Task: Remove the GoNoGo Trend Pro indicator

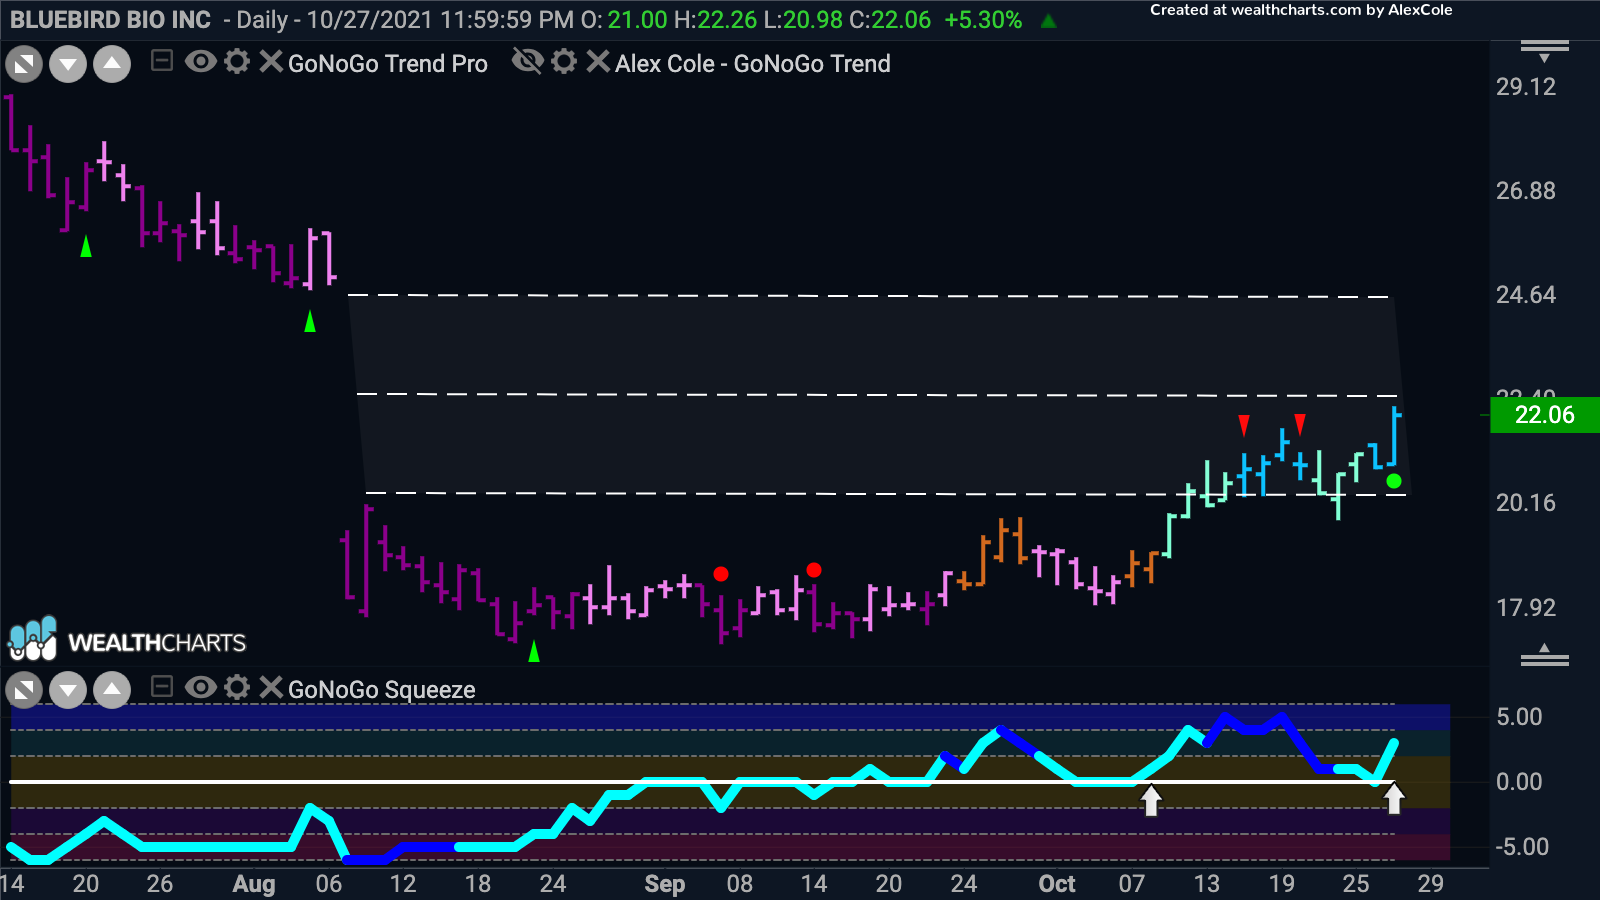Action: (270, 62)
